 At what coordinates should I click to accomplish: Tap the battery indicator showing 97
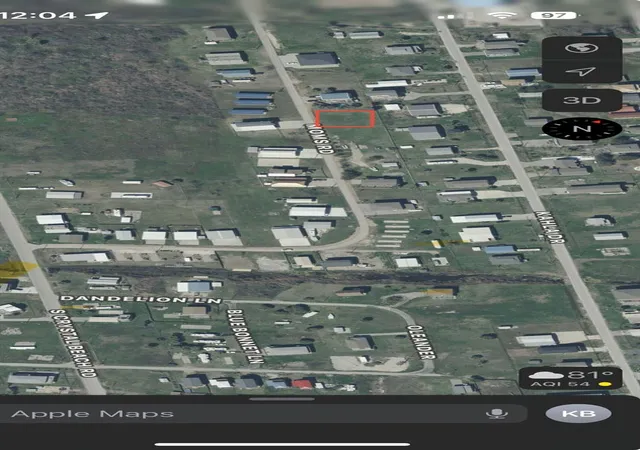(x=554, y=16)
